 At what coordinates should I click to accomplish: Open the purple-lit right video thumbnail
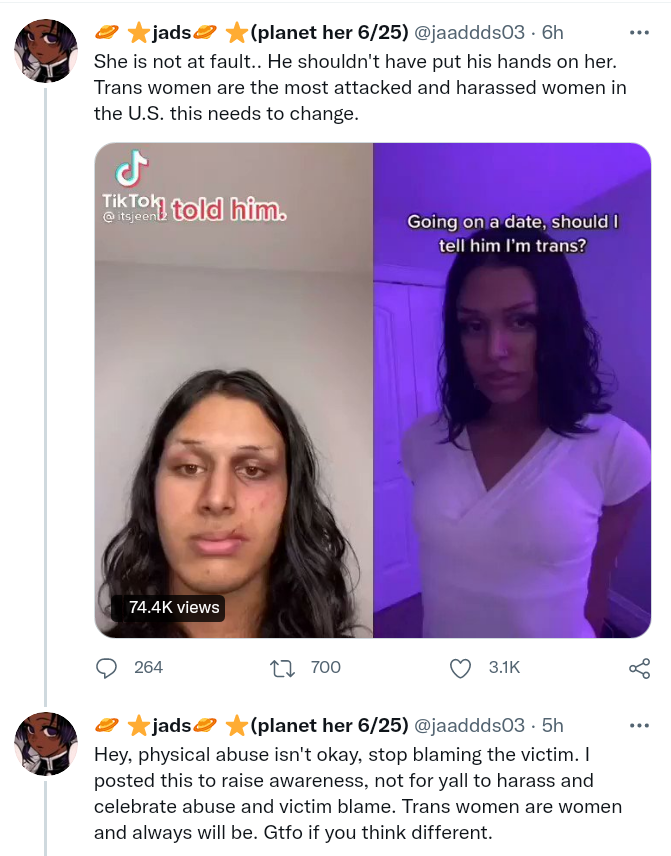[x=512, y=390]
